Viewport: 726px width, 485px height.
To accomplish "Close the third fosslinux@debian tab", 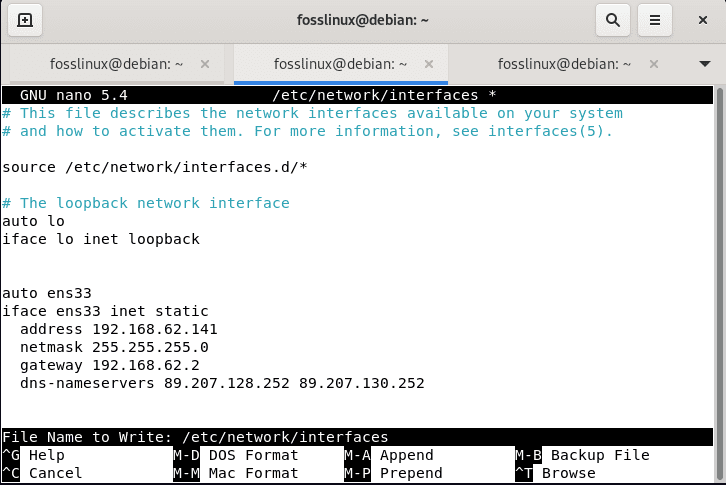I will click(653, 63).
